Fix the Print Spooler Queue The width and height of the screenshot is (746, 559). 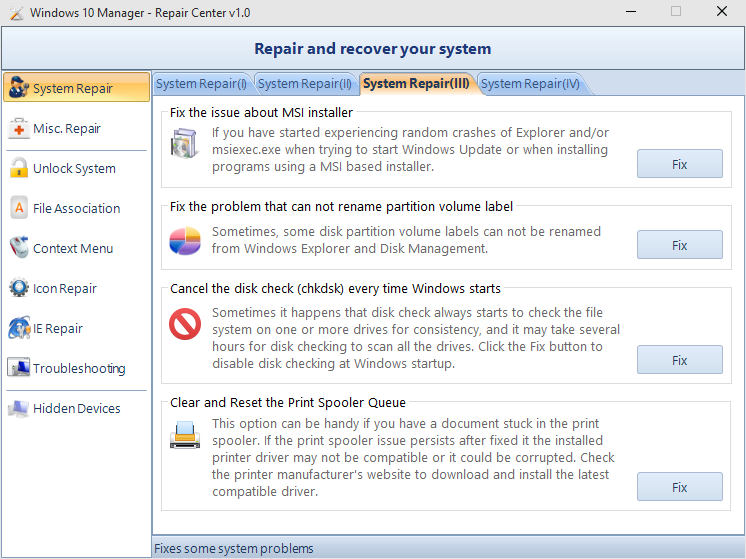tap(679, 487)
